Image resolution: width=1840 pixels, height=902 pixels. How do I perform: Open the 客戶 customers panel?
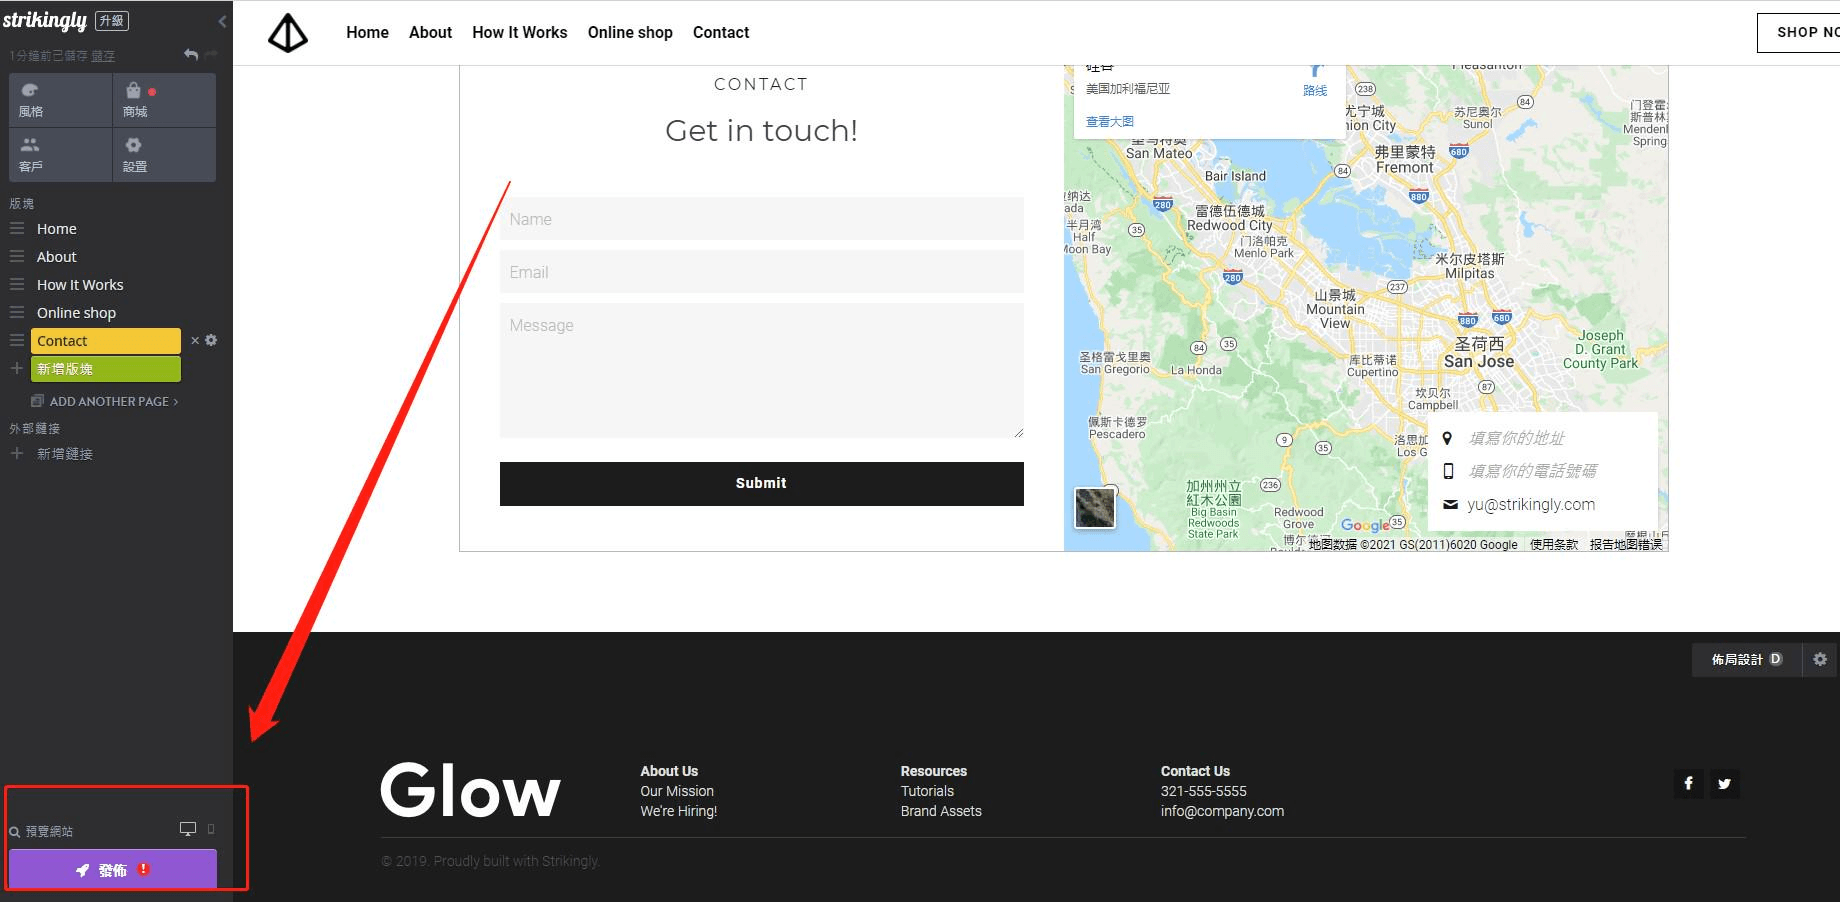60,155
